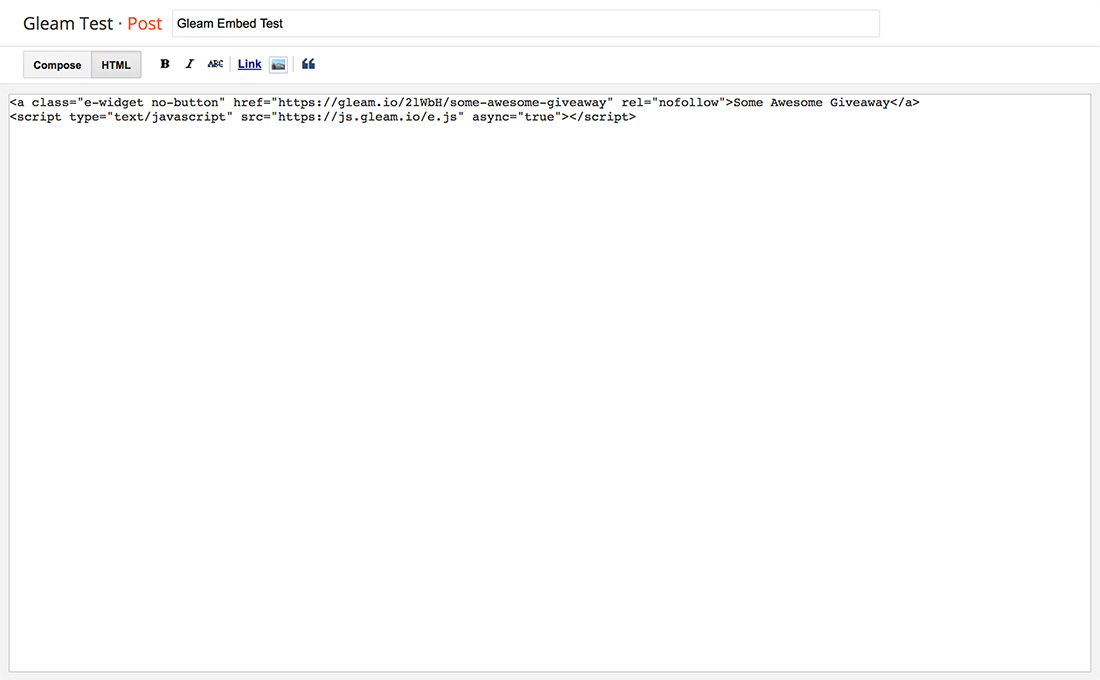
Task: Open the Link insertion dialog
Action: [249, 64]
